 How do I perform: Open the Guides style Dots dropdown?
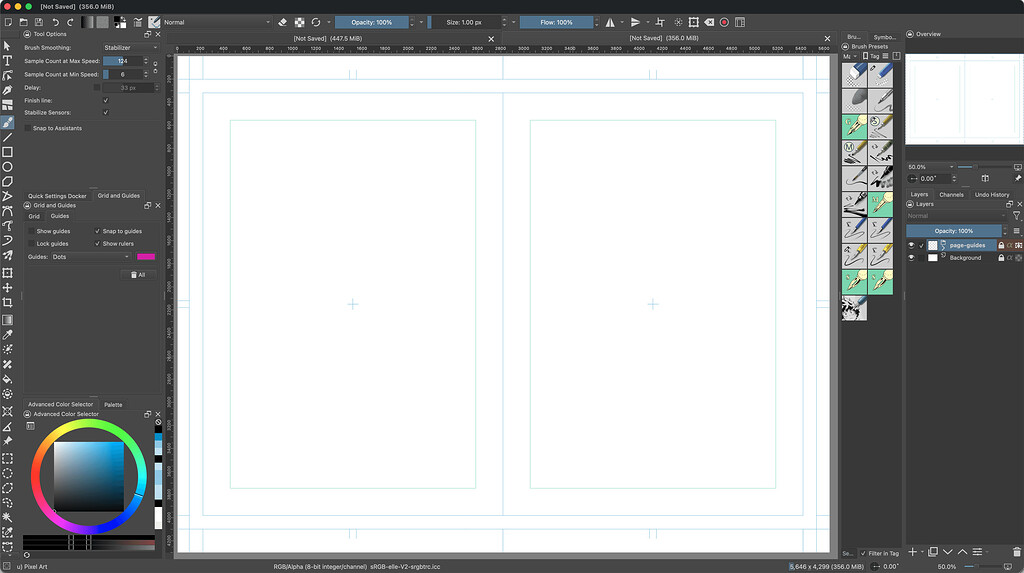(x=90, y=257)
